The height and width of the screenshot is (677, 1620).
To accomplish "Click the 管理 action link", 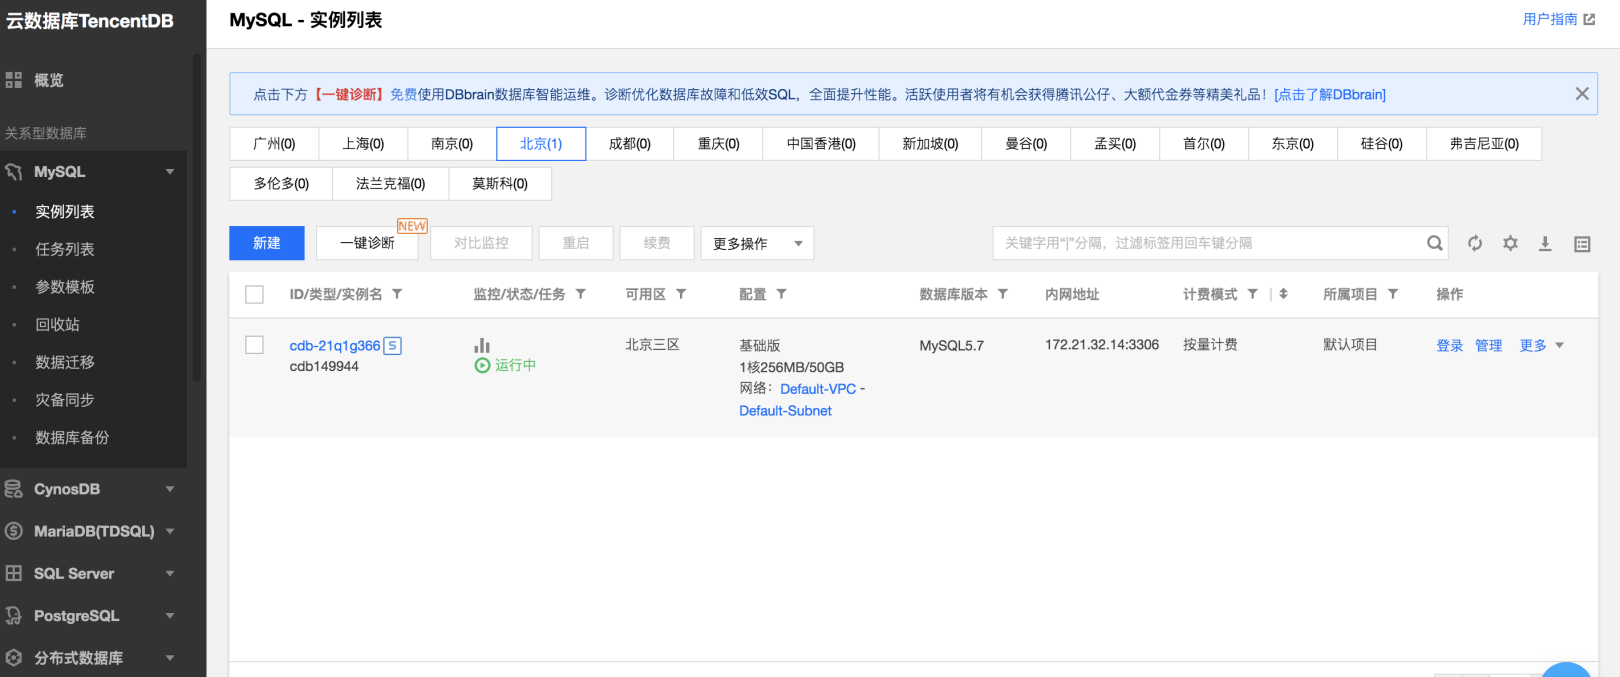I will pyautogui.click(x=1489, y=346).
